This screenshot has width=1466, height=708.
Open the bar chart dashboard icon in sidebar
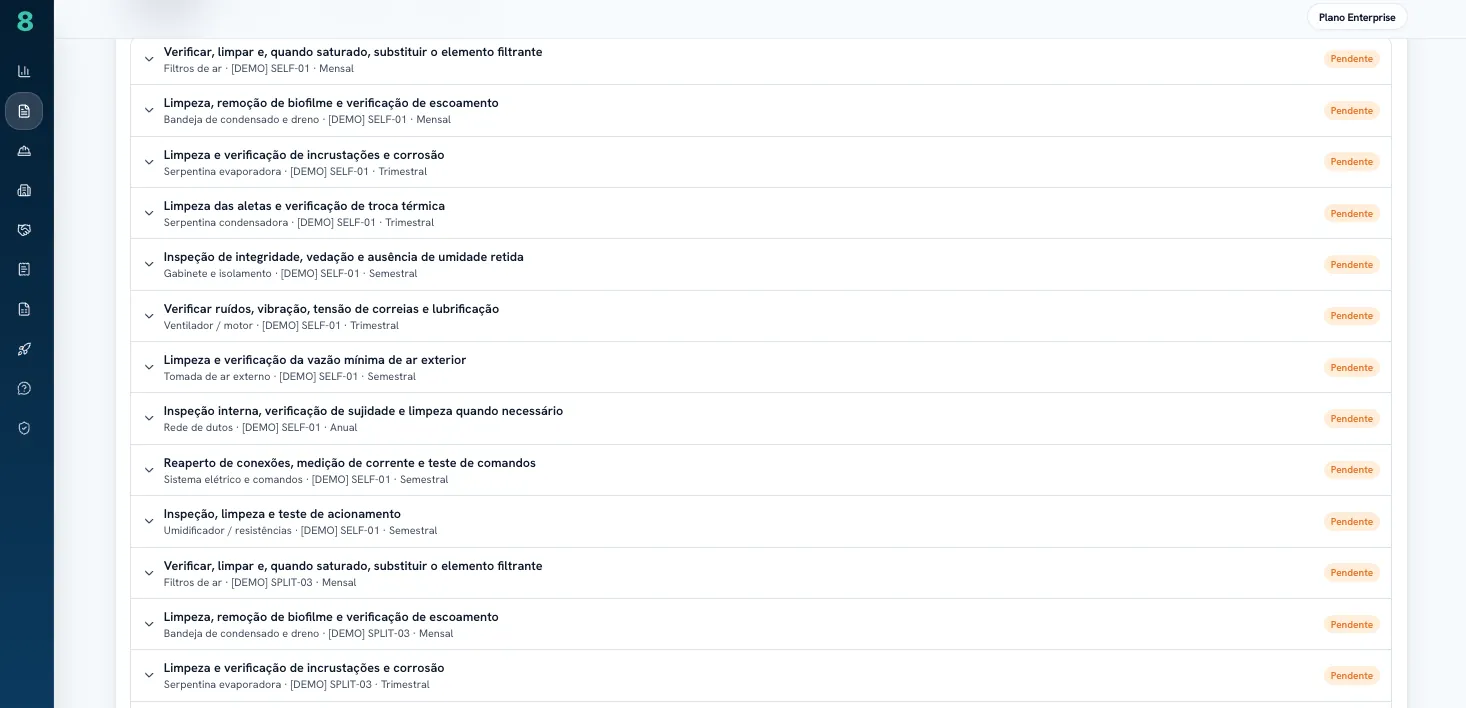pos(24,71)
